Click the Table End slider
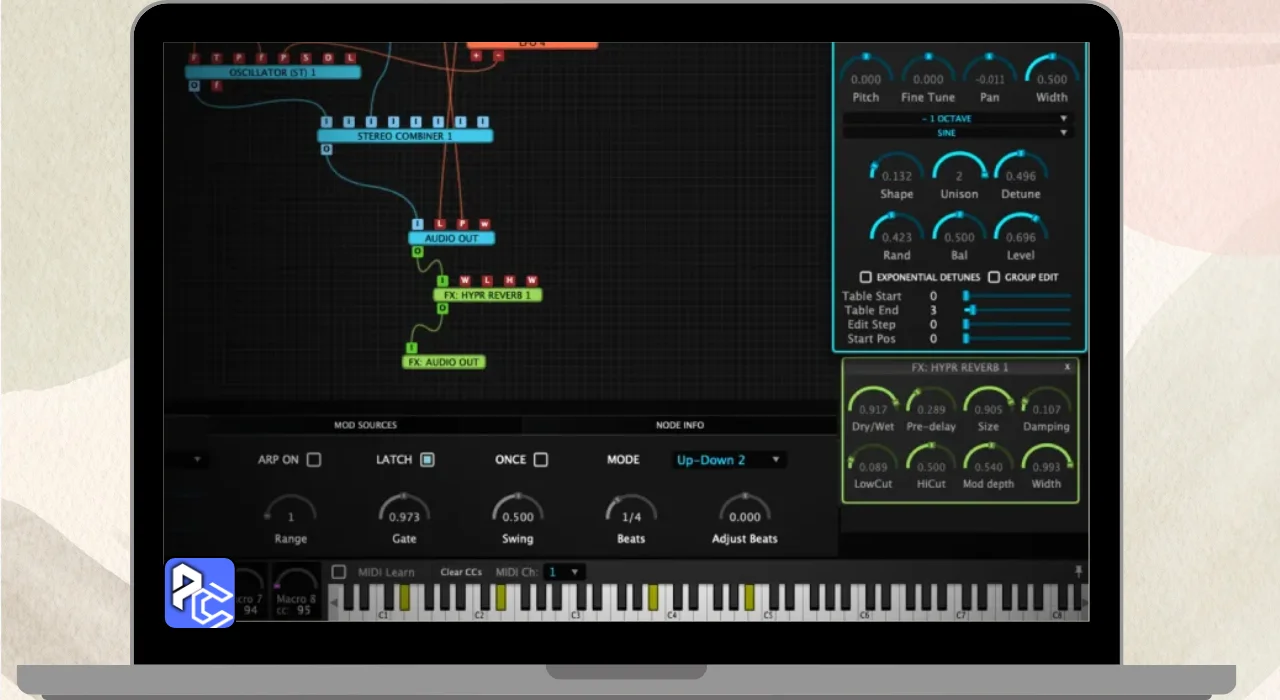 tap(1016, 310)
